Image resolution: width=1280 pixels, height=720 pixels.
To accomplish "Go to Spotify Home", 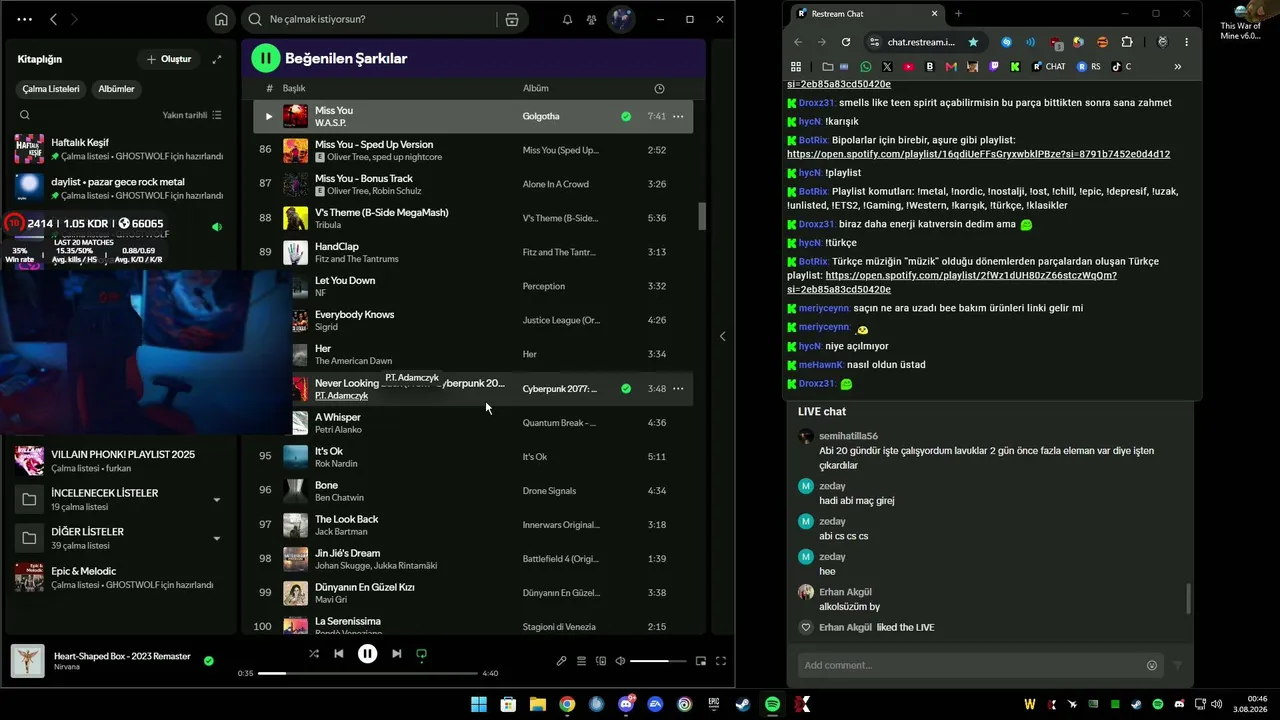I will (221, 19).
